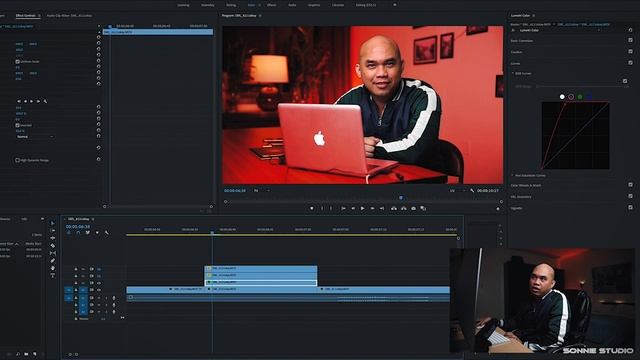Switch to the Assembly workspace
Viewport: 640px width, 360px height.
point(208,5)
